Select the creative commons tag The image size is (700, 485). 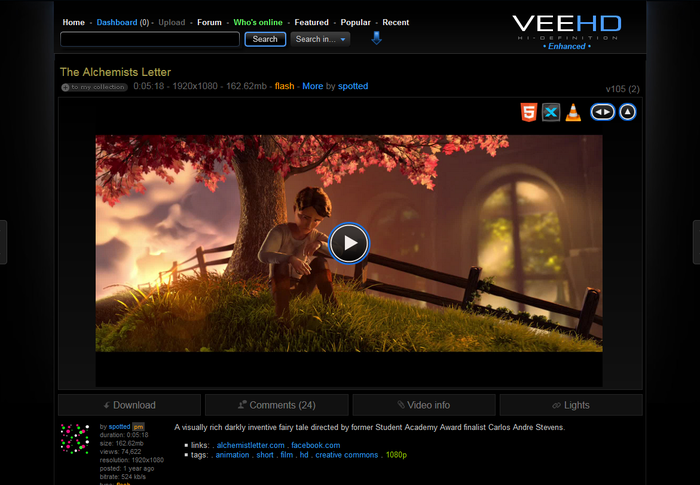pos(347,455)
